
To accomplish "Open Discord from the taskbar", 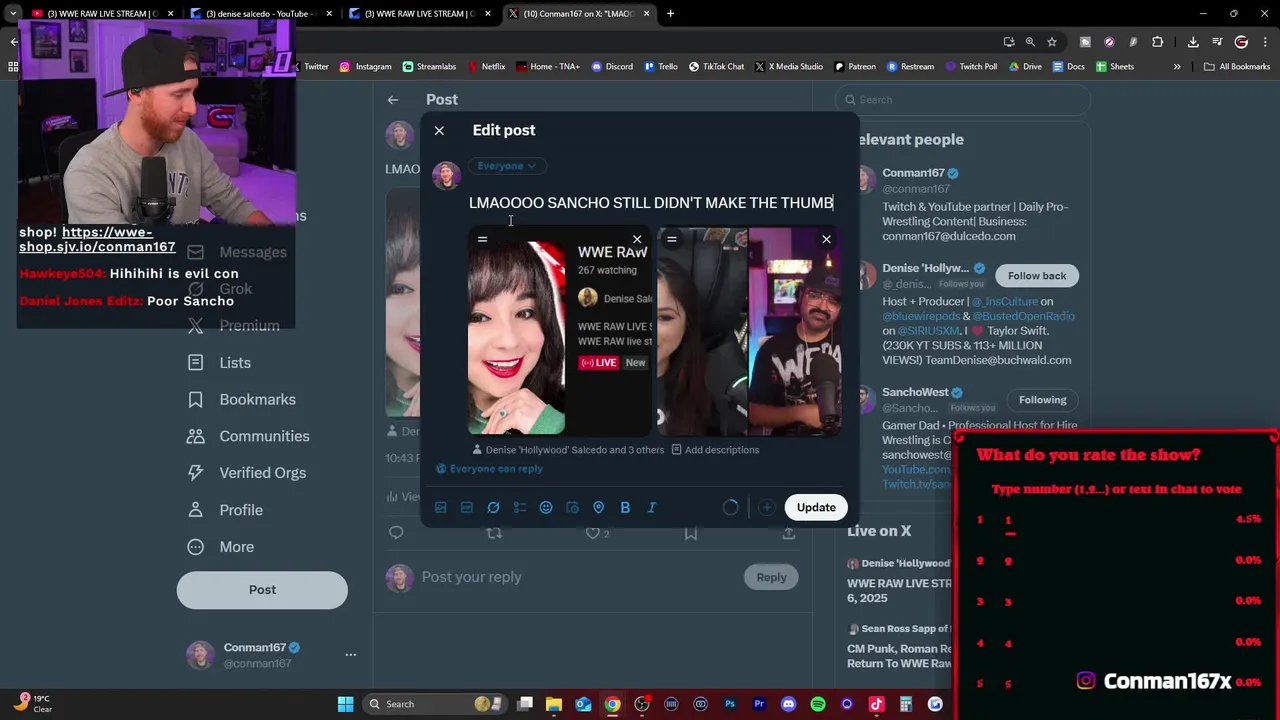I will coord(788,704).
